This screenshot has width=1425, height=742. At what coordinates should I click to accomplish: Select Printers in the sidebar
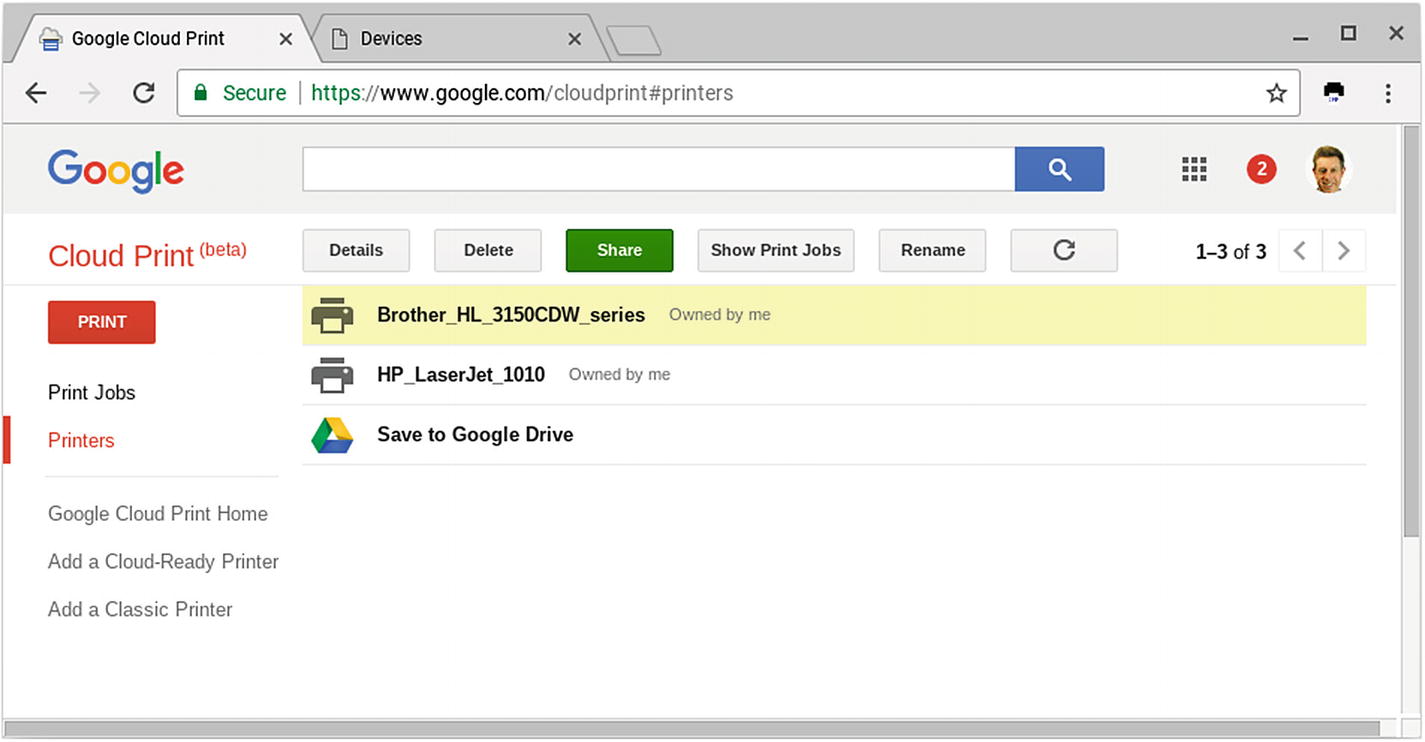(x=81, y=440)
